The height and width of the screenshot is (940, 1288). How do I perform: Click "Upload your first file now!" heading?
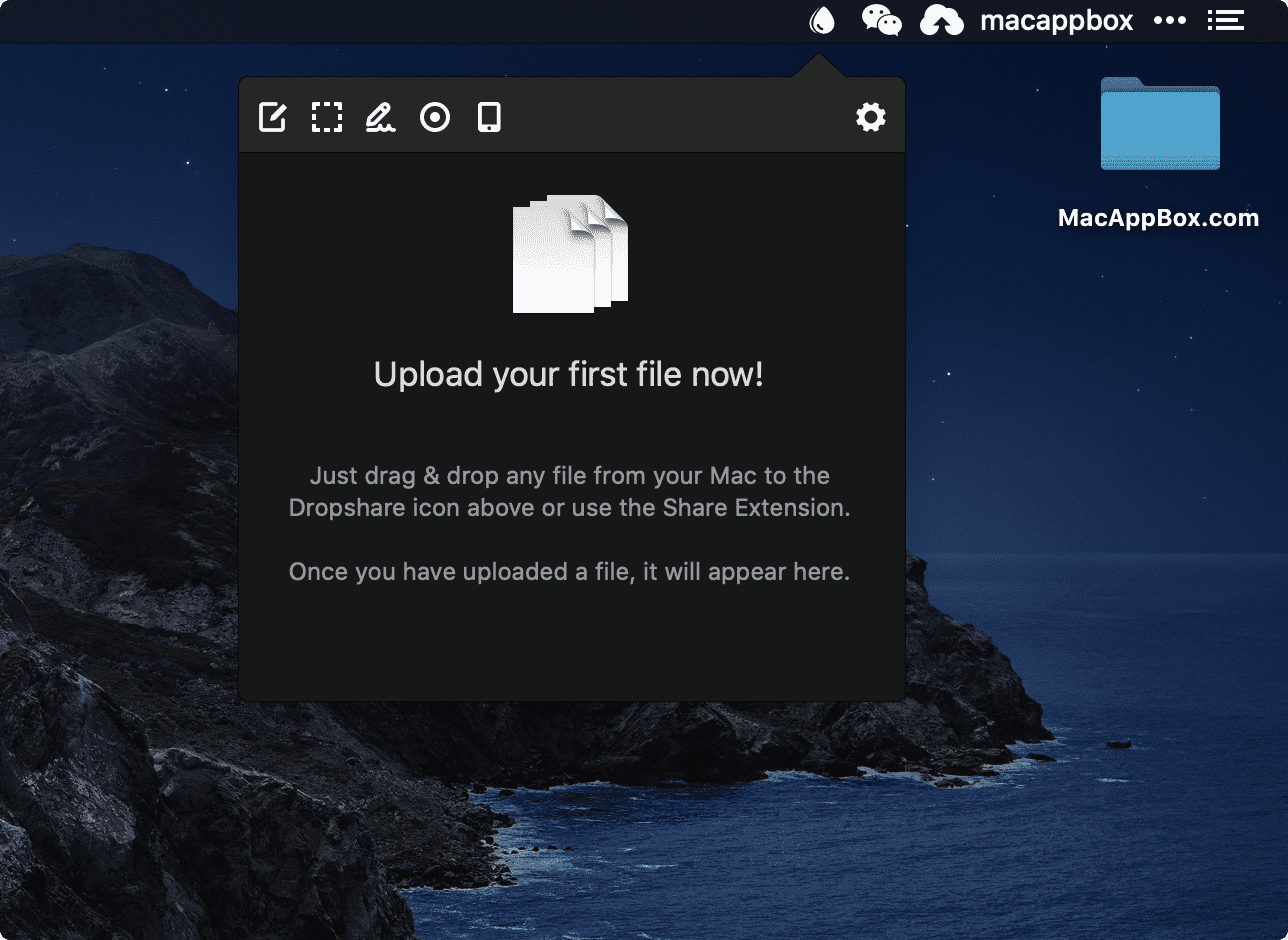pos(569,374)
